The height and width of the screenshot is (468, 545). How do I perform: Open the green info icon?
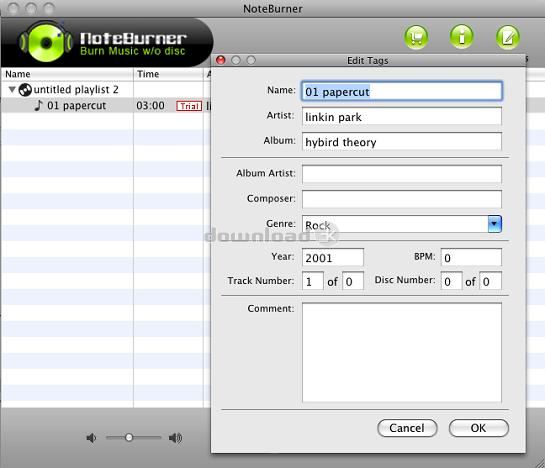point(462,37)
